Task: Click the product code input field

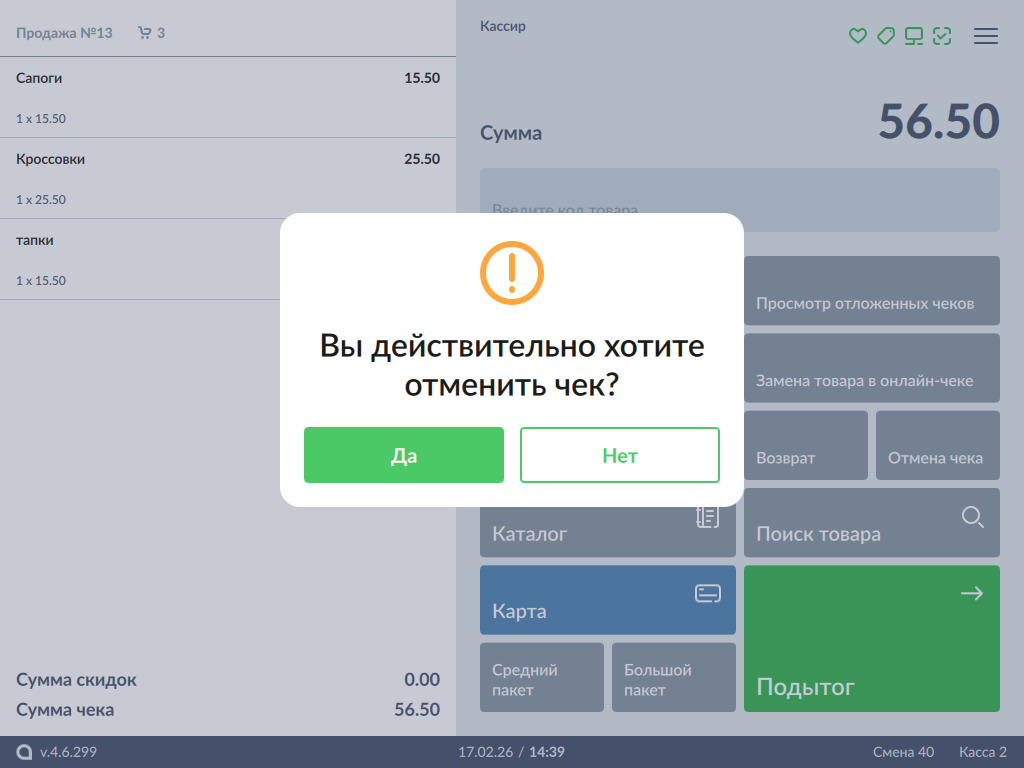Action: (x=740, y=200)
